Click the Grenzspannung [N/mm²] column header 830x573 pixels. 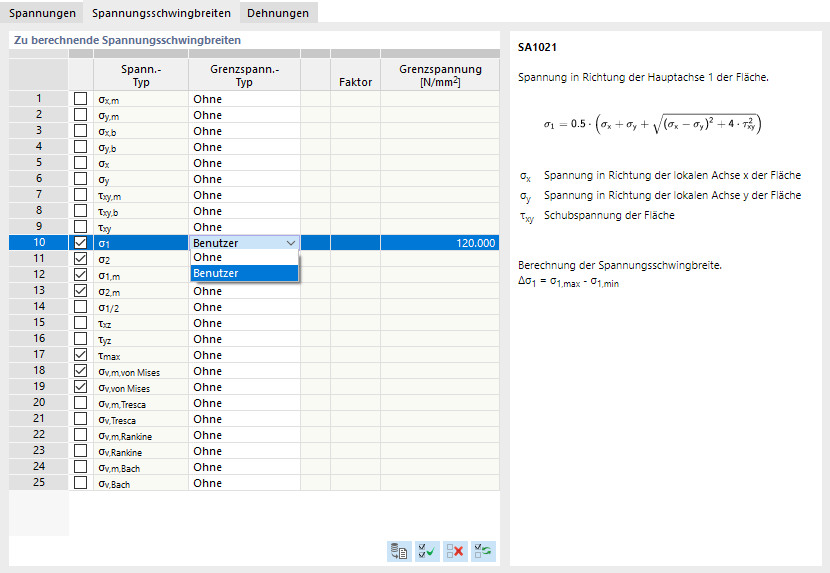[440, 75]
